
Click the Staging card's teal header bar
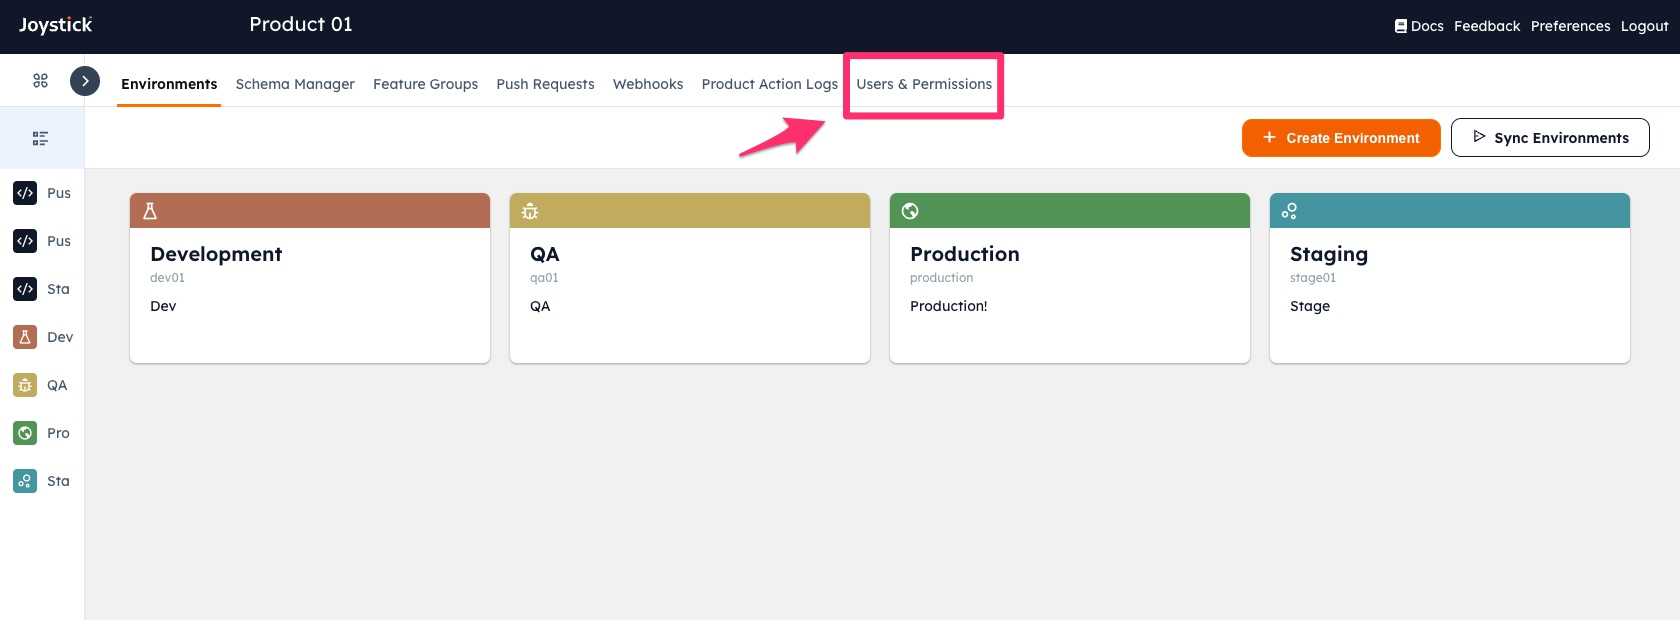(1450, 211)
